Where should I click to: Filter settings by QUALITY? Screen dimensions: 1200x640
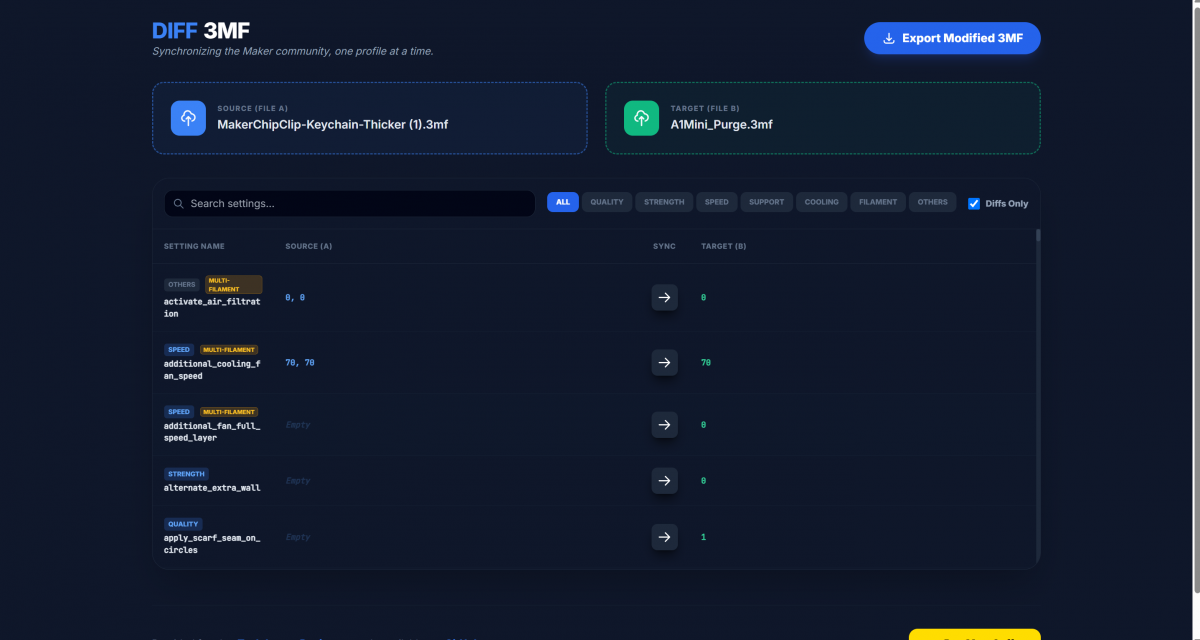pyautogui.click(x=607, y=202)
